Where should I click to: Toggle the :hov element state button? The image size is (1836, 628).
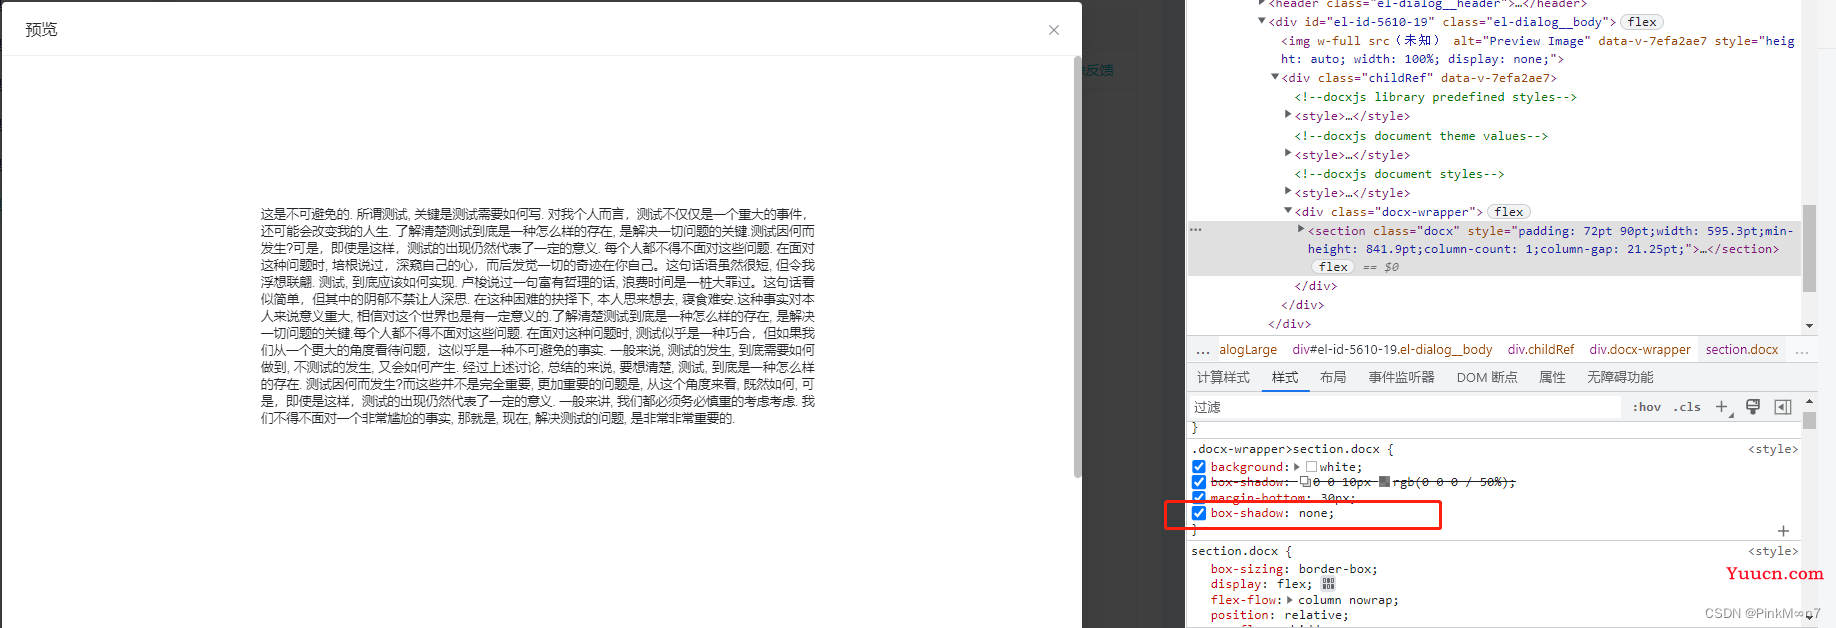(1647, 407)
